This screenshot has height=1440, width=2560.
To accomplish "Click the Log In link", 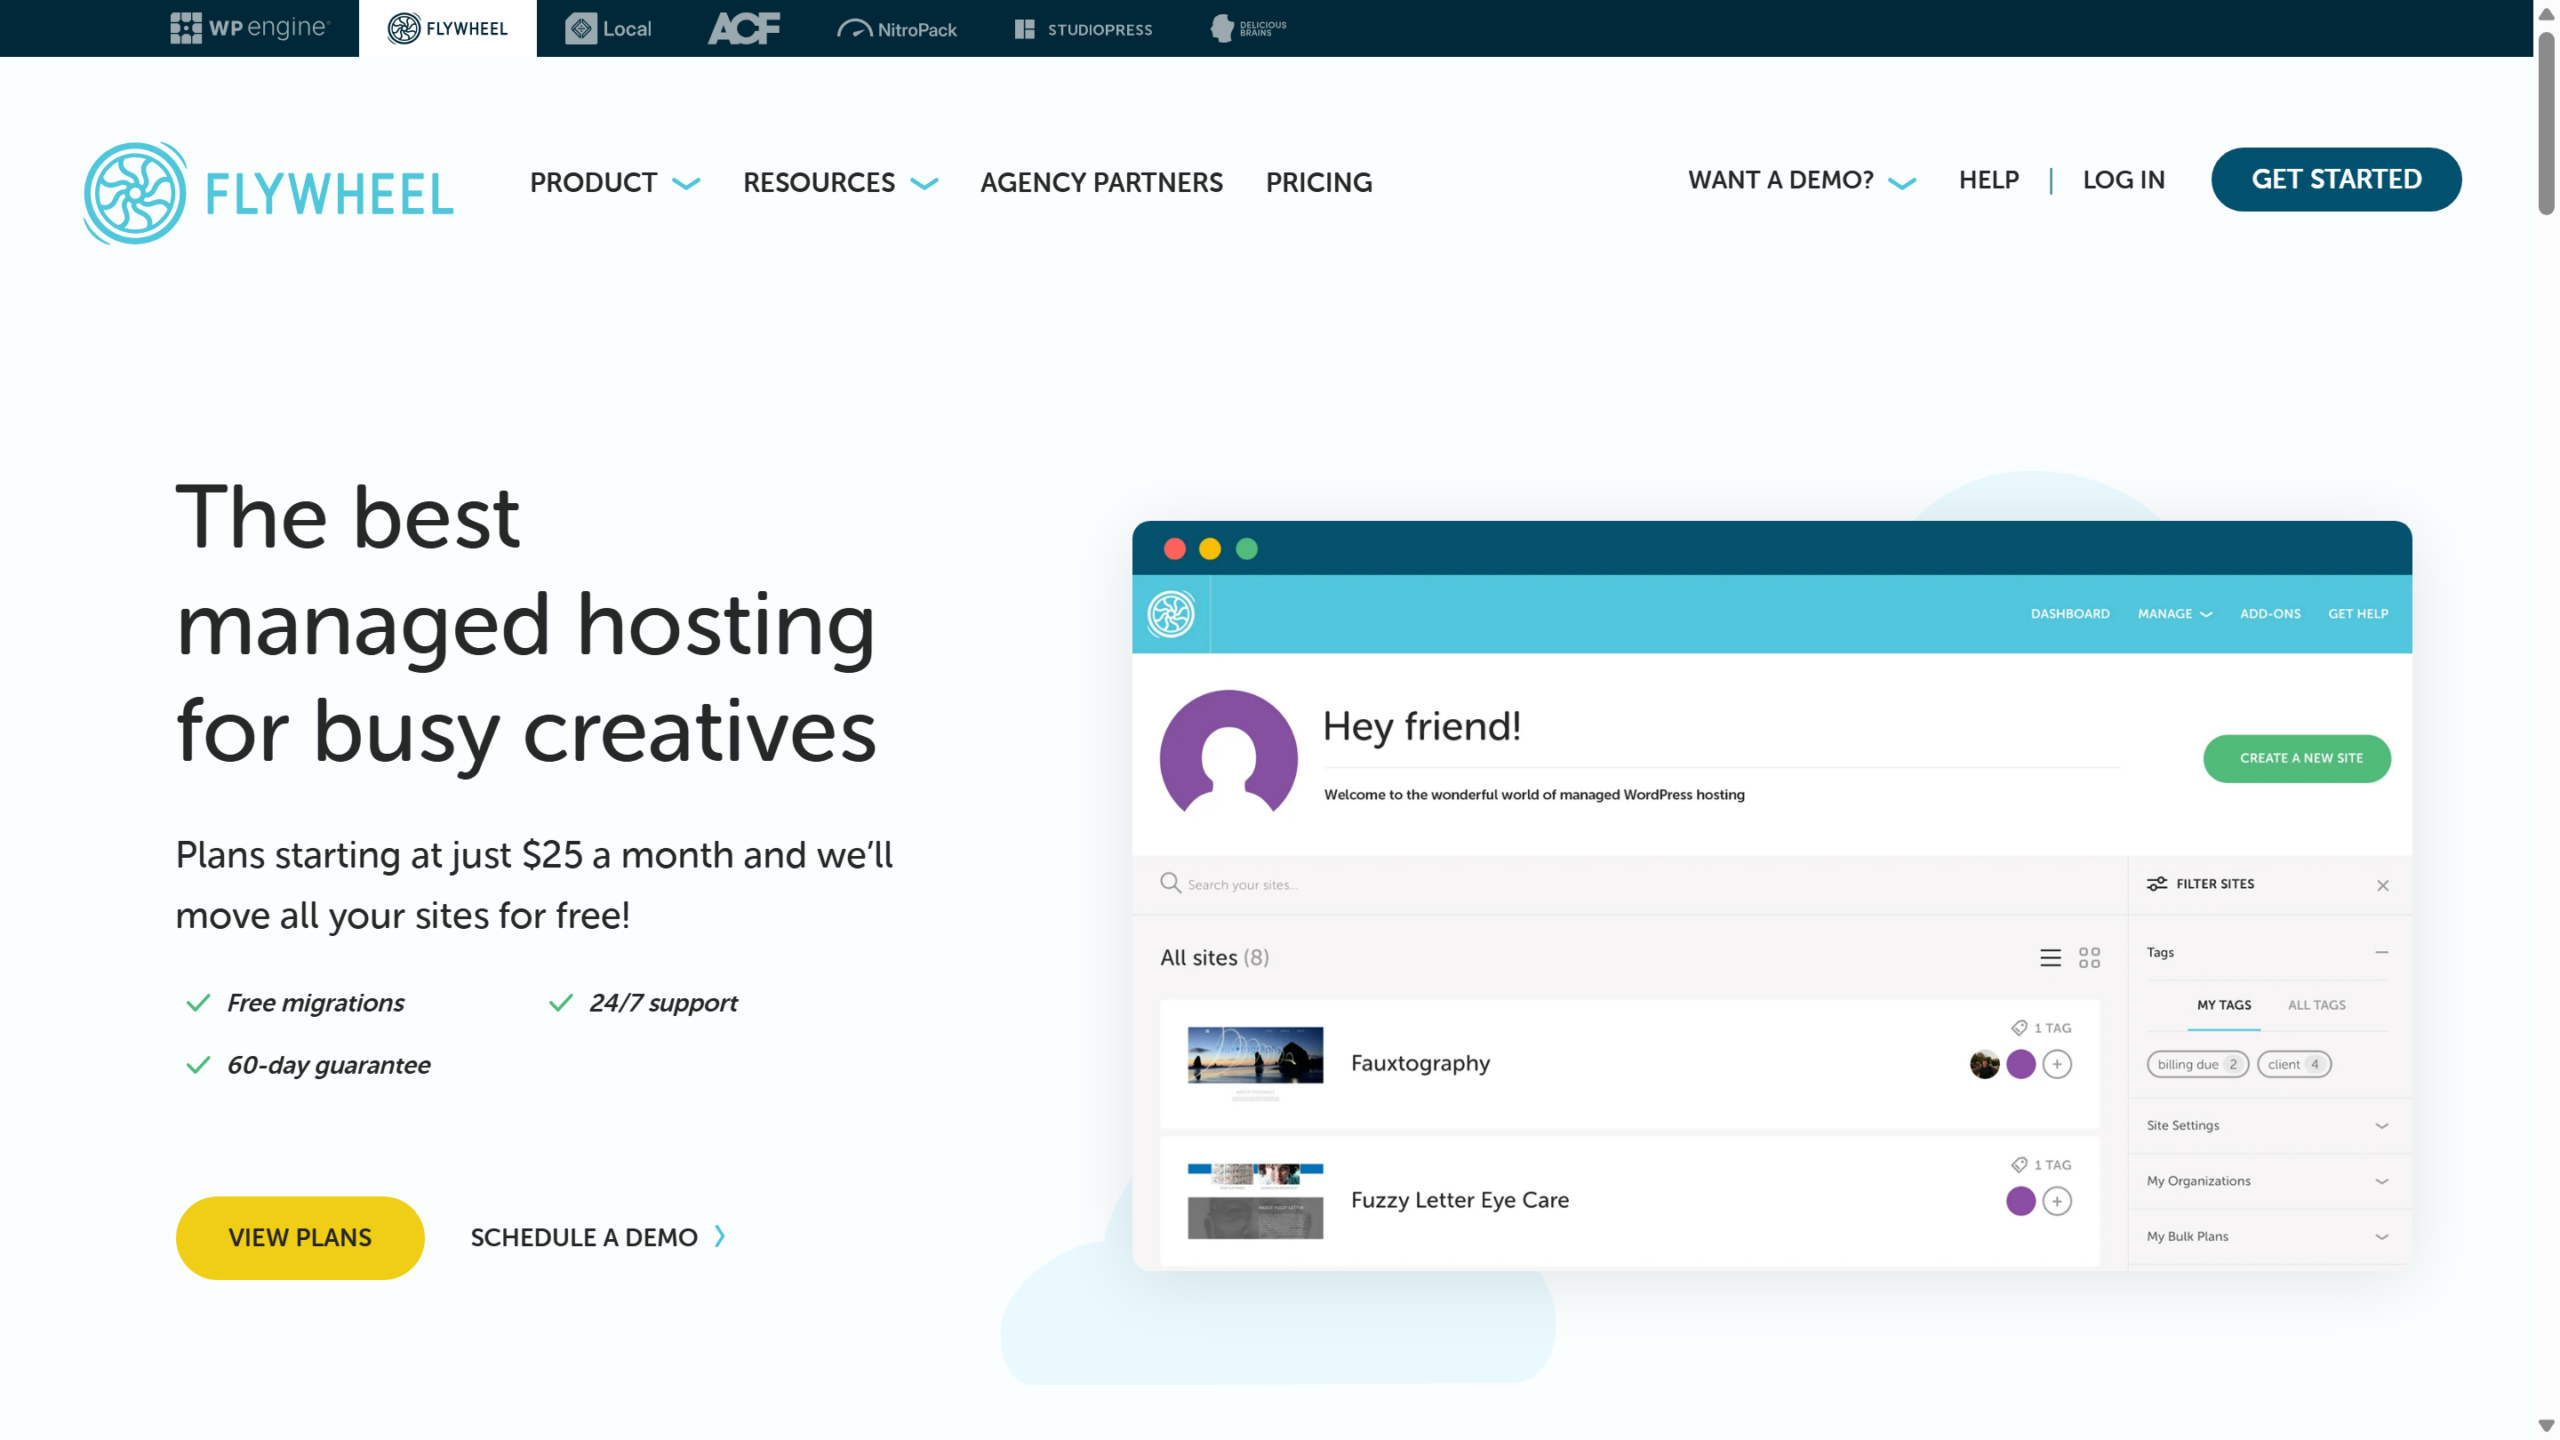I will [2124, 180].
